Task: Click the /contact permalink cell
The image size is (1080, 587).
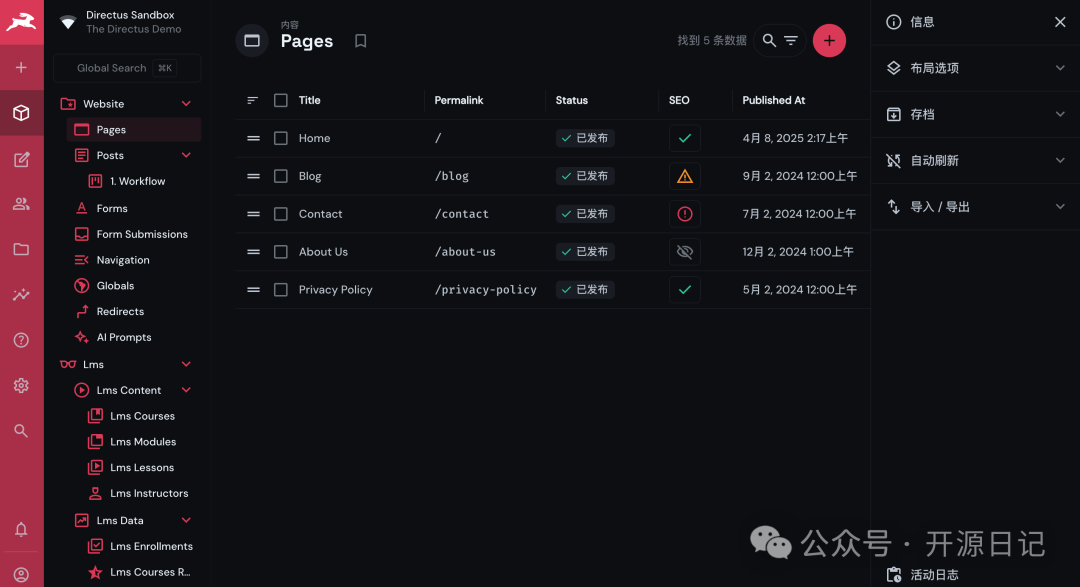Action: (x=461, y=214)
